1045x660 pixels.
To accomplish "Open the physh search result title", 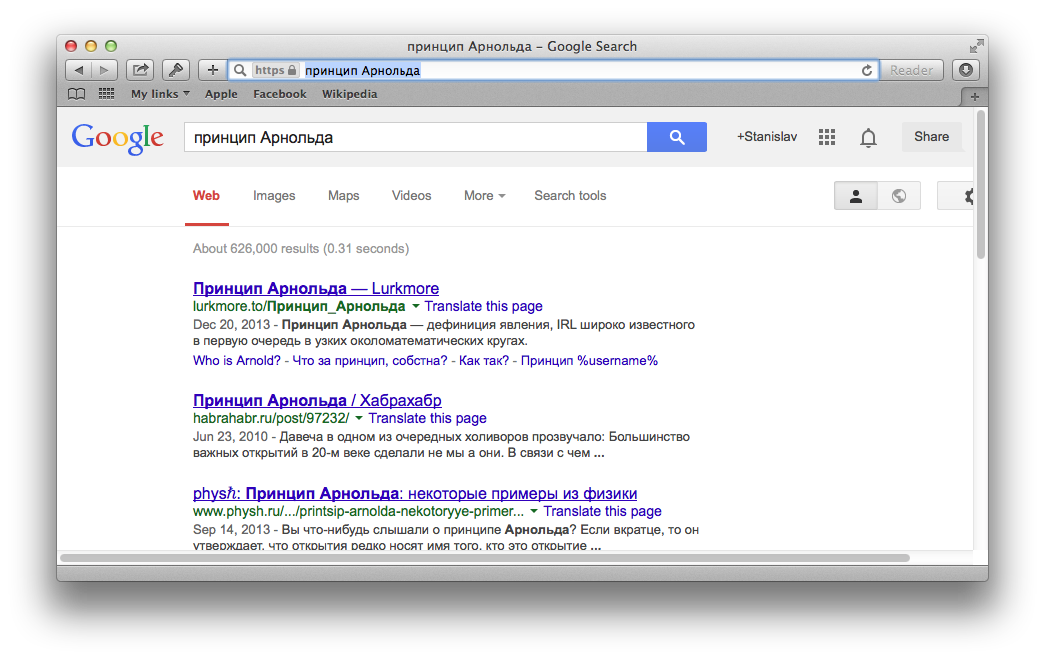I will [x=415, y=493].
